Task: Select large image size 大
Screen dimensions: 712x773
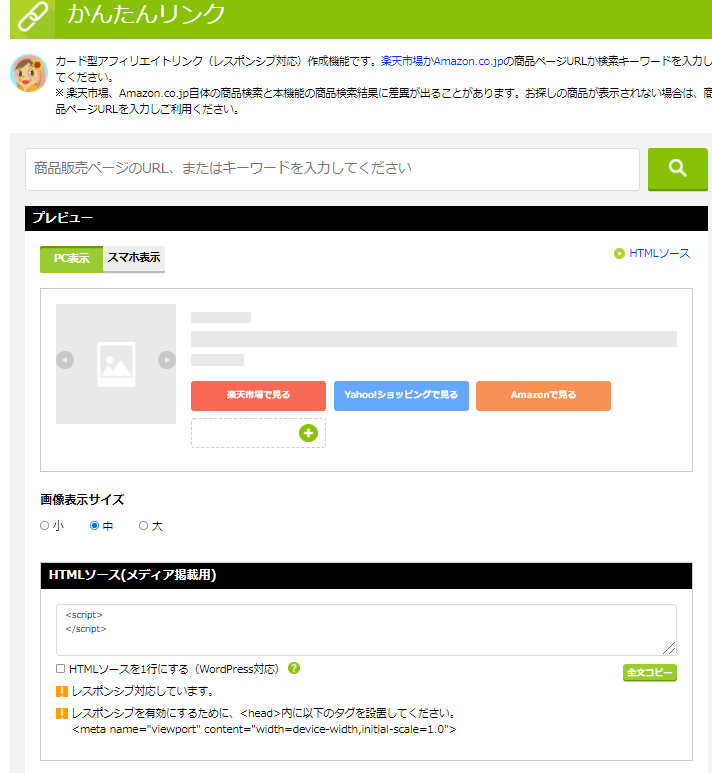Action: click(x=143, y=526)
